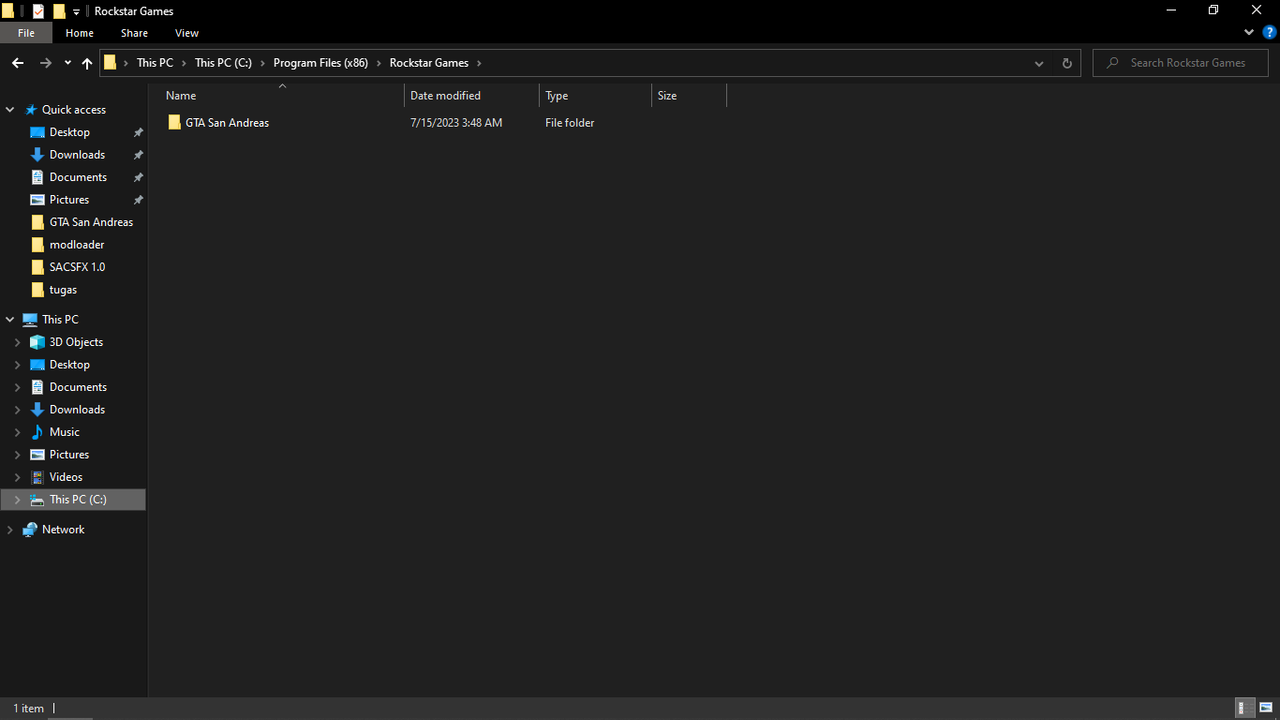The width and height of the screenshot is (1280, 720).
Task: Select 3D Objects in the sidebar
Action: (76, 342)
